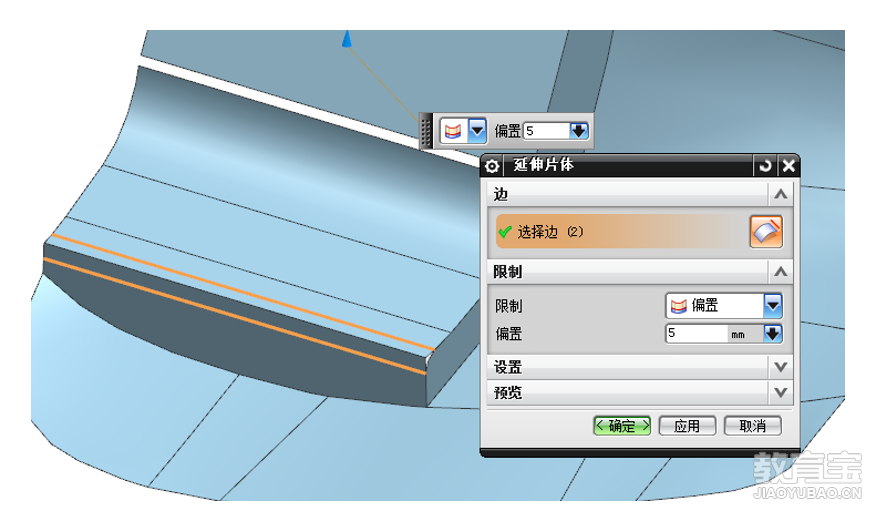Image resolution: width=883 pixels, height=522 pixels.
Task: Reset the 延伸片体 dialog with the reset arrow
Action: click(765, 166)
